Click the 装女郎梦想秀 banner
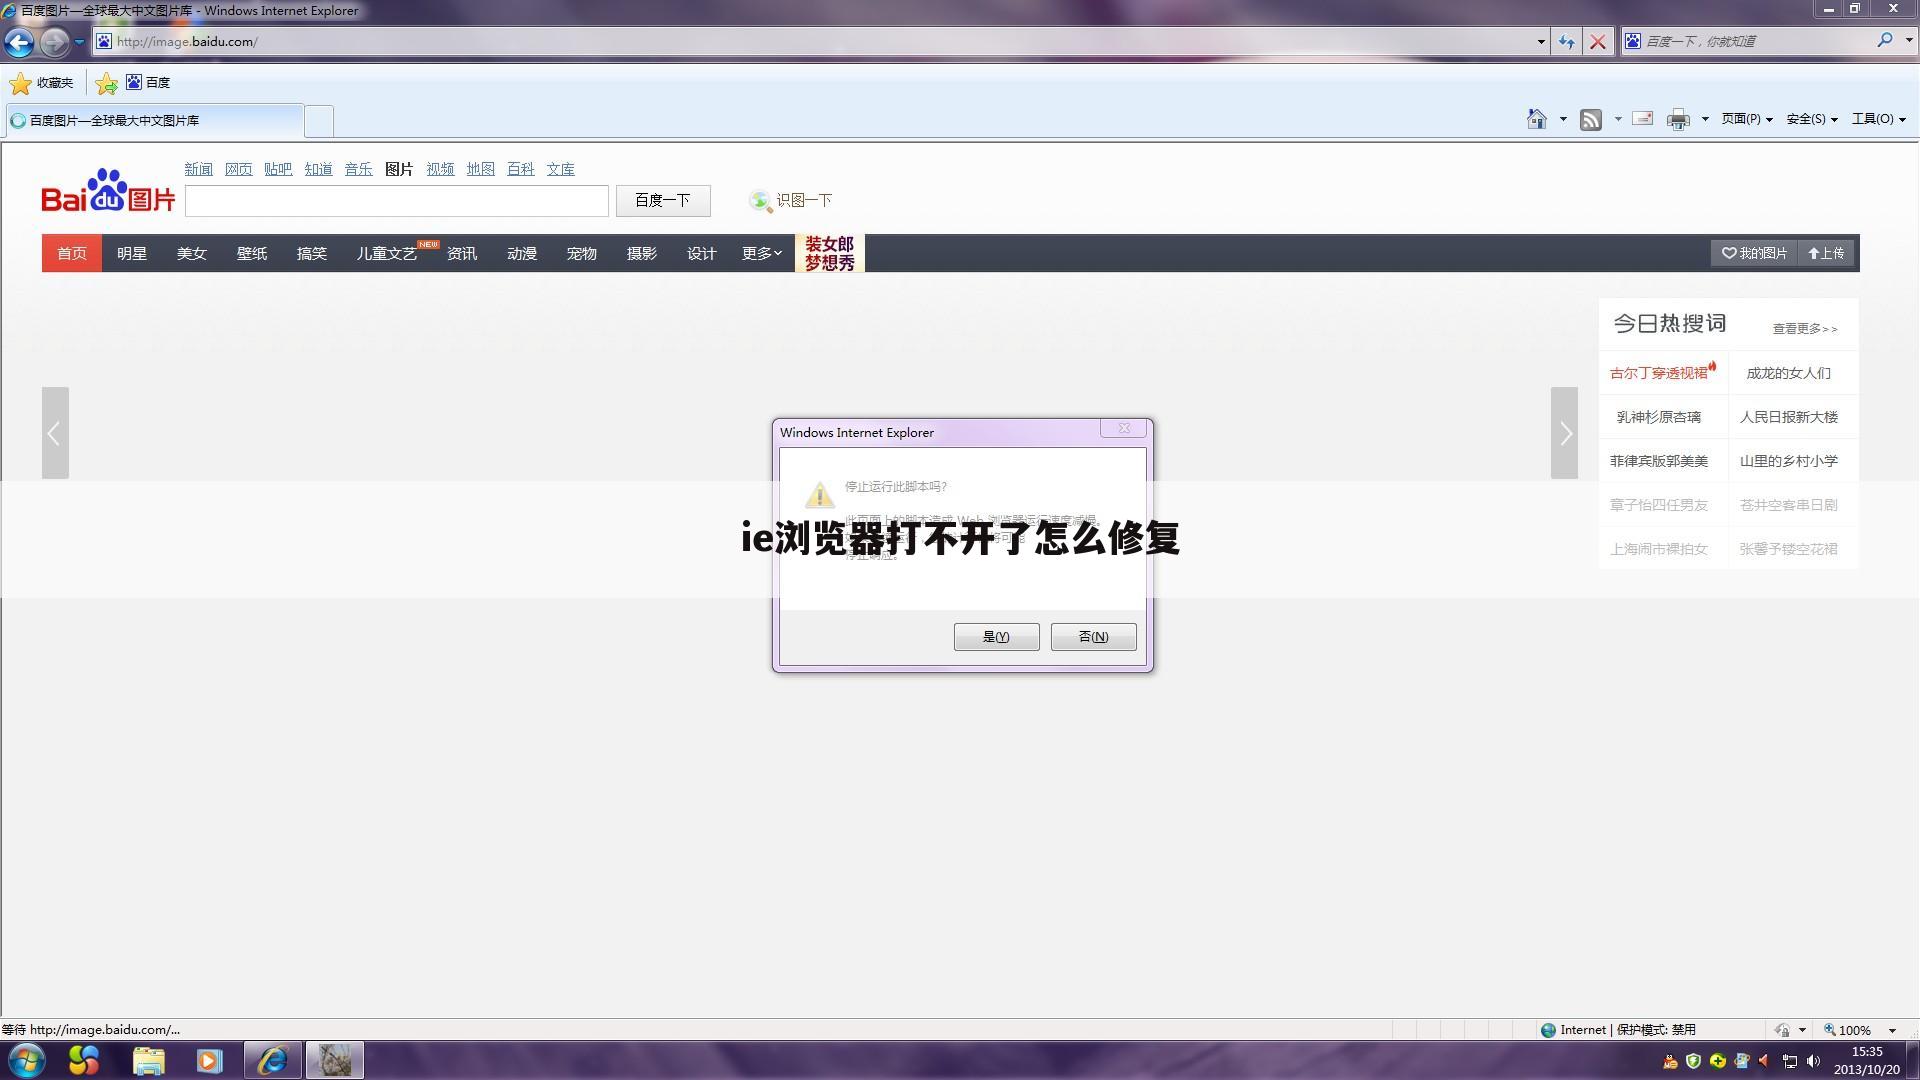Viewport: 1920px width, 1080px height. (x=830, y=253)
